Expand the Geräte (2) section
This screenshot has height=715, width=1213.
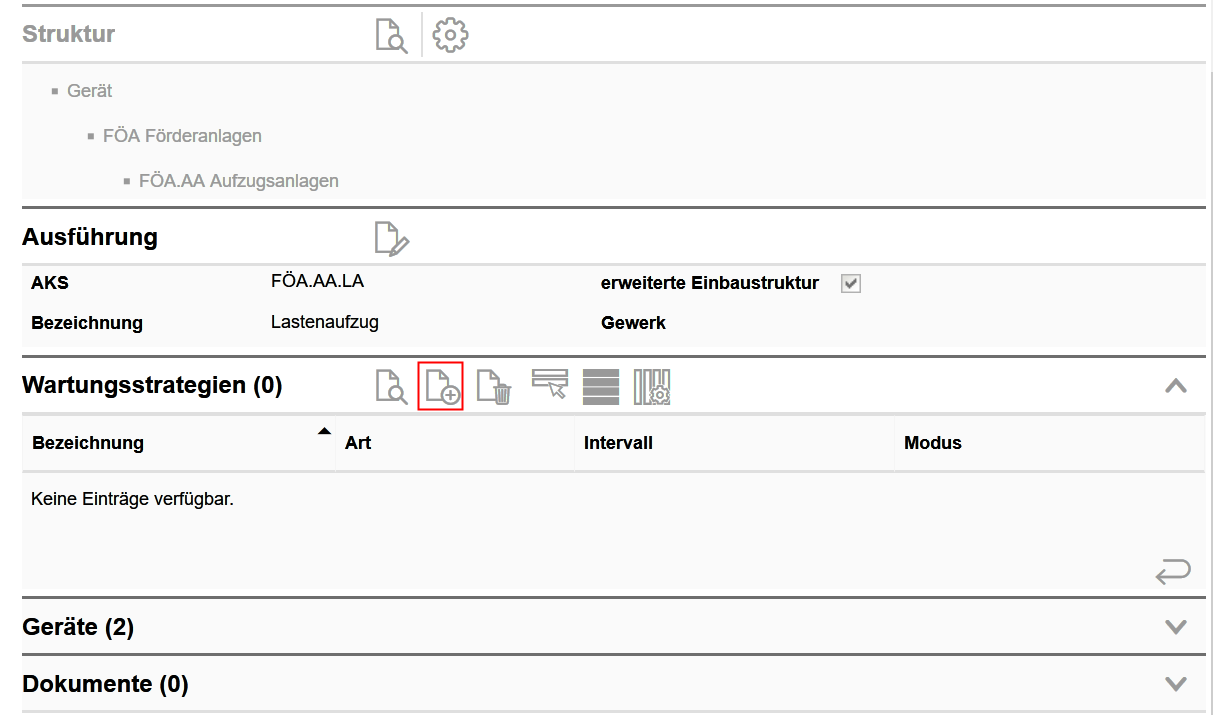pyautogui.click(x=1176, y=627)
